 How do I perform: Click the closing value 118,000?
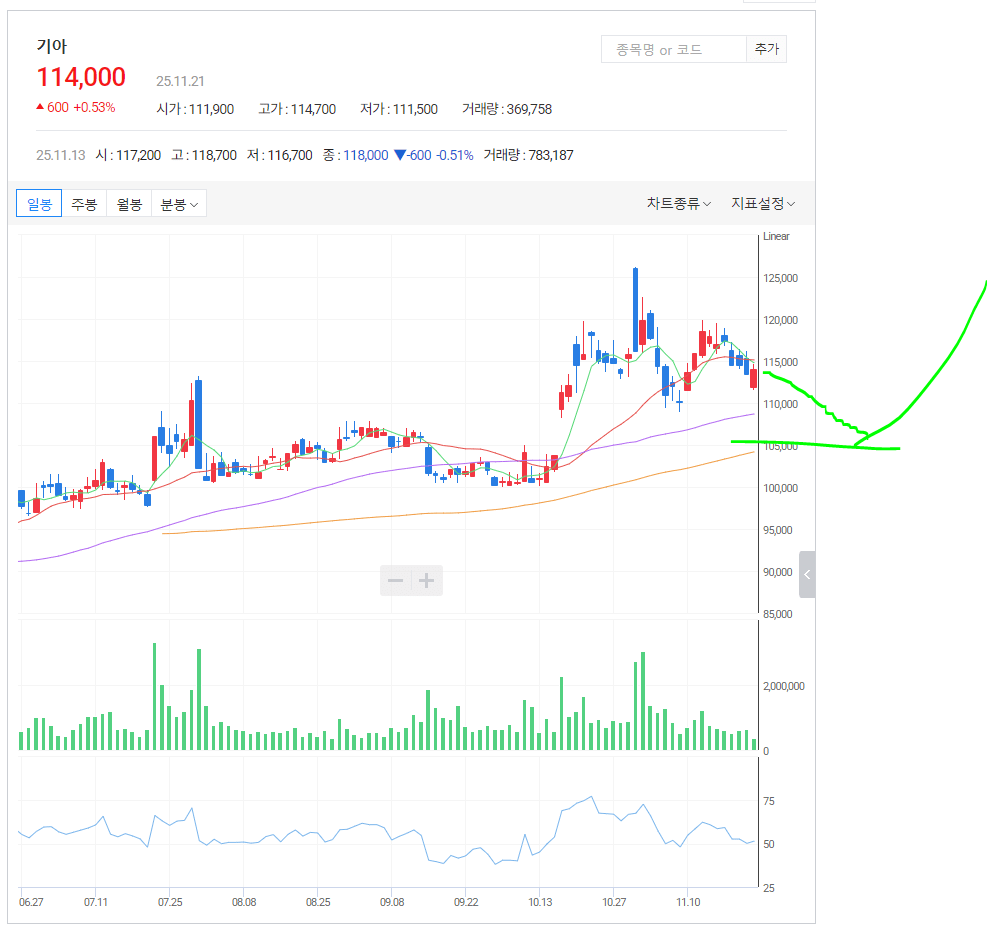click(366, 155)
